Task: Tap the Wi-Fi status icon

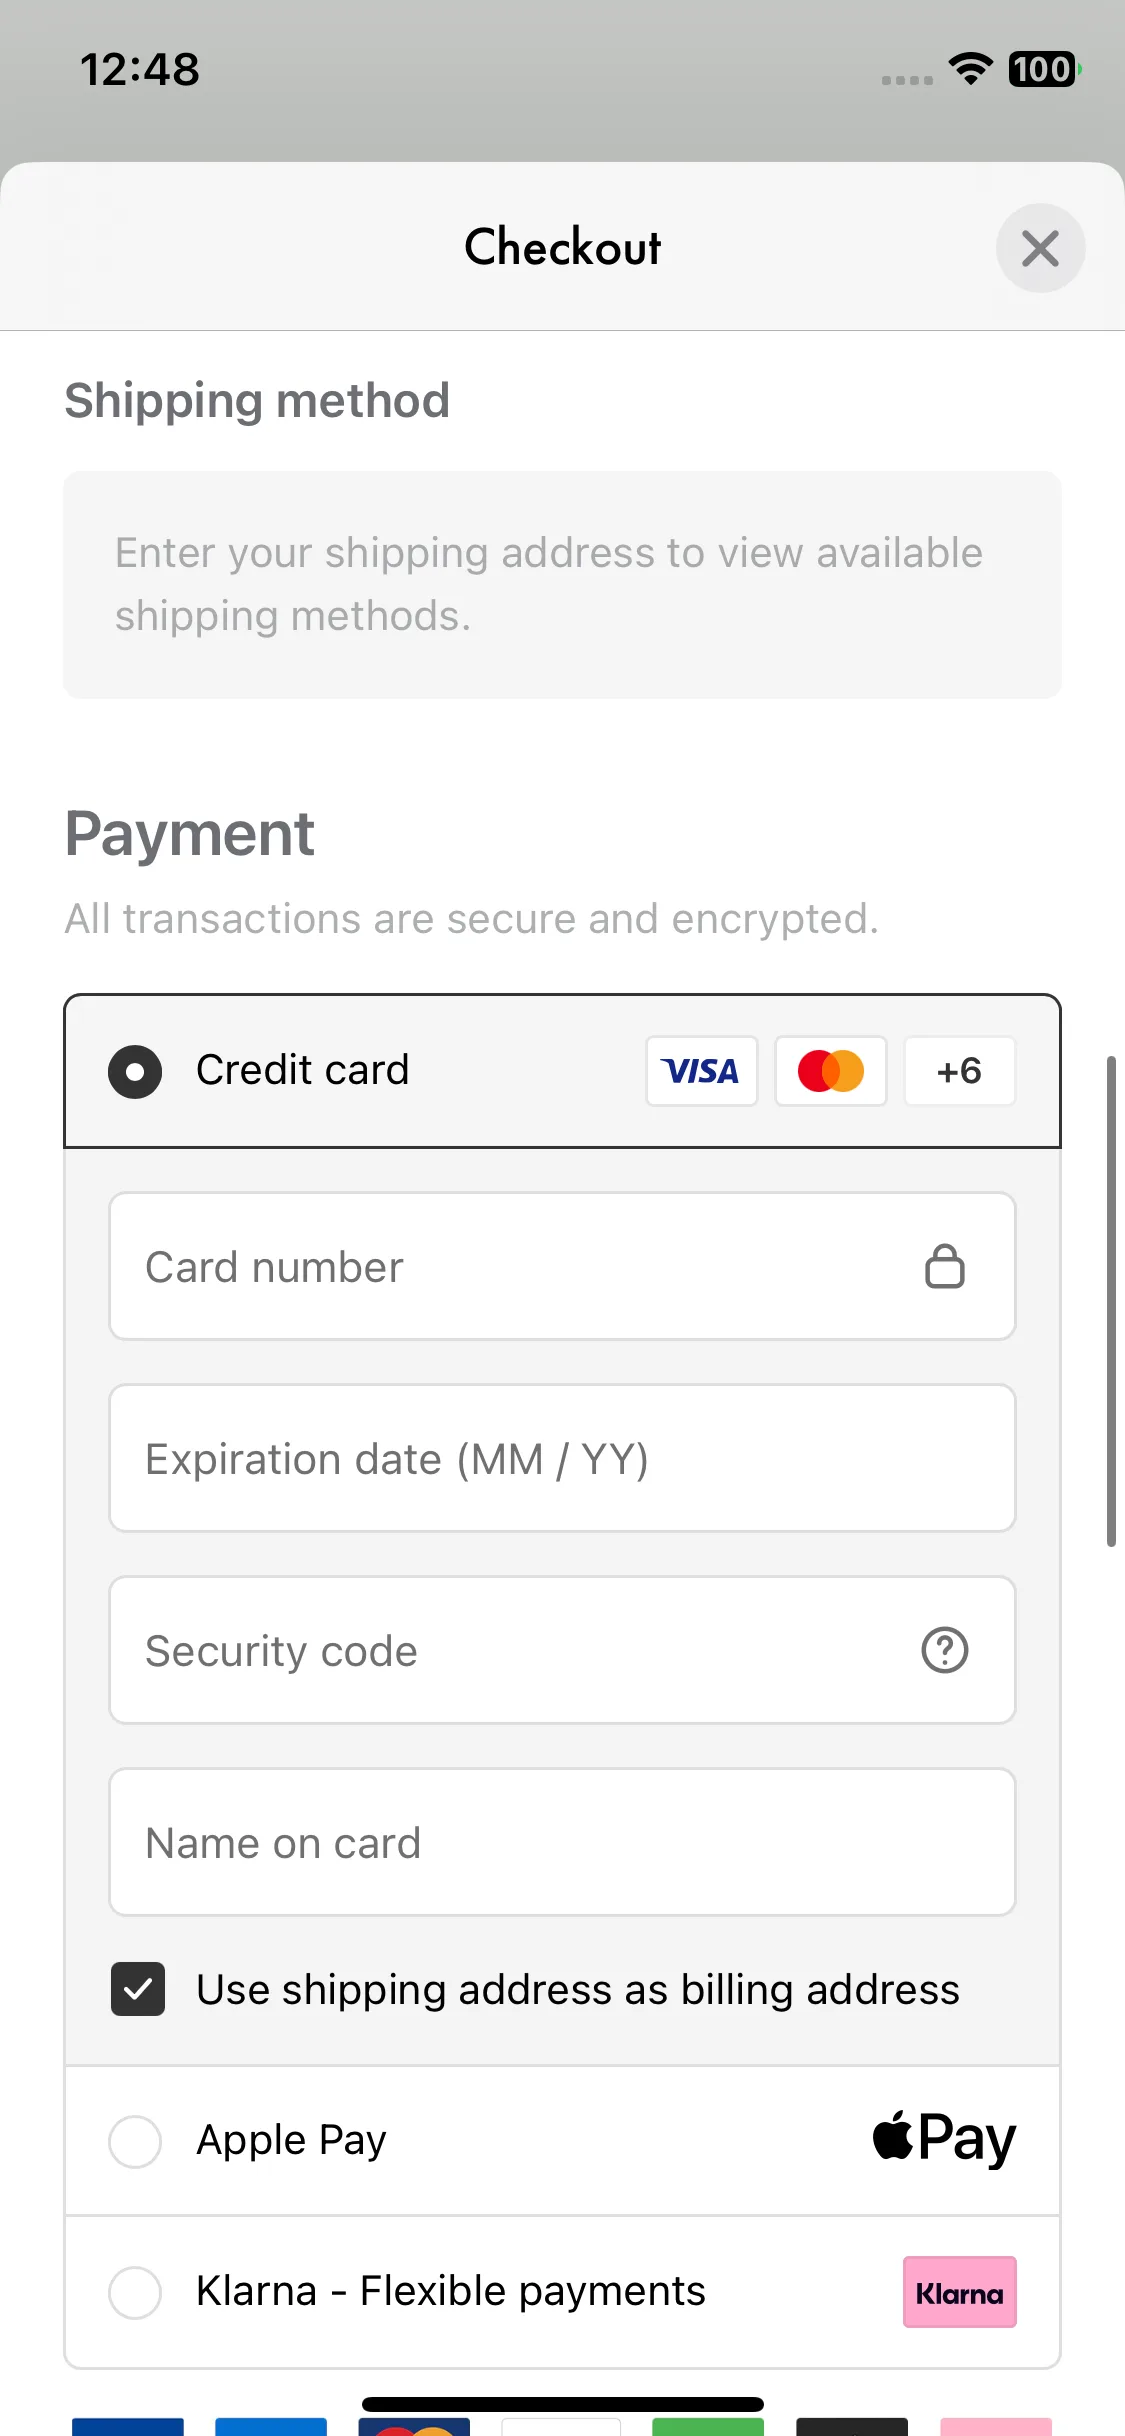Action: pos(970,69)
